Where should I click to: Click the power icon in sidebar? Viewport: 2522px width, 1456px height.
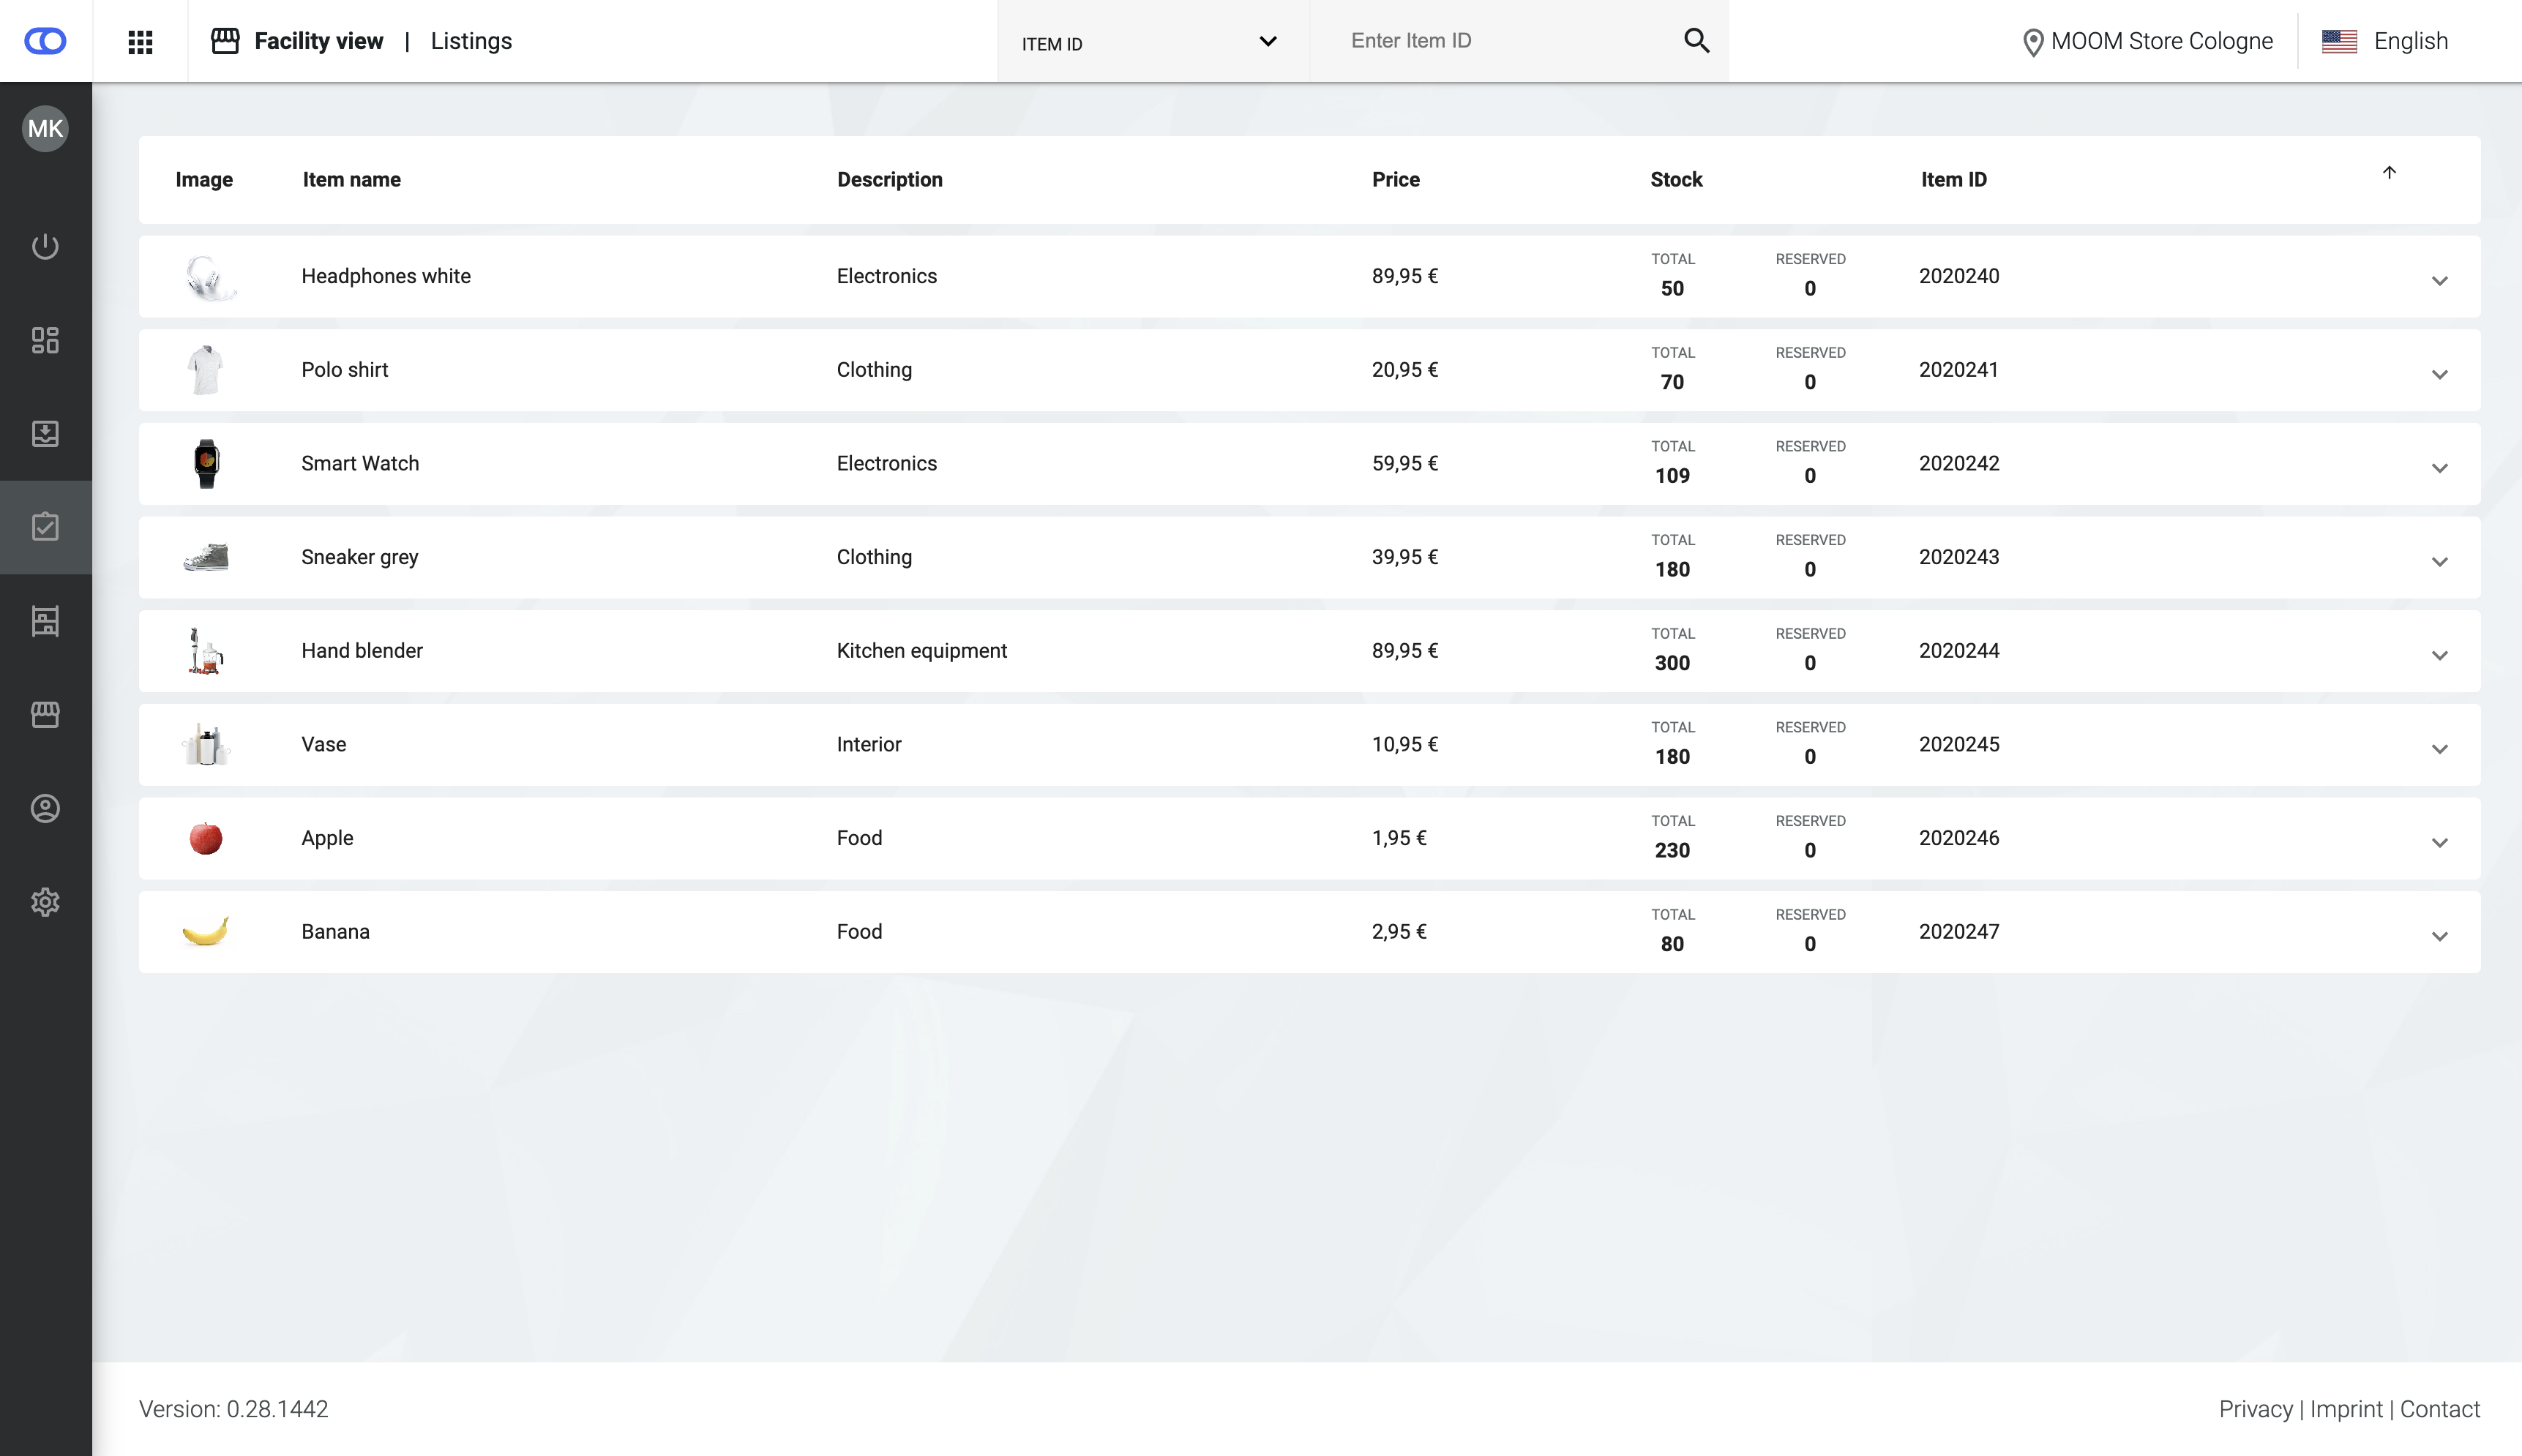45,246
